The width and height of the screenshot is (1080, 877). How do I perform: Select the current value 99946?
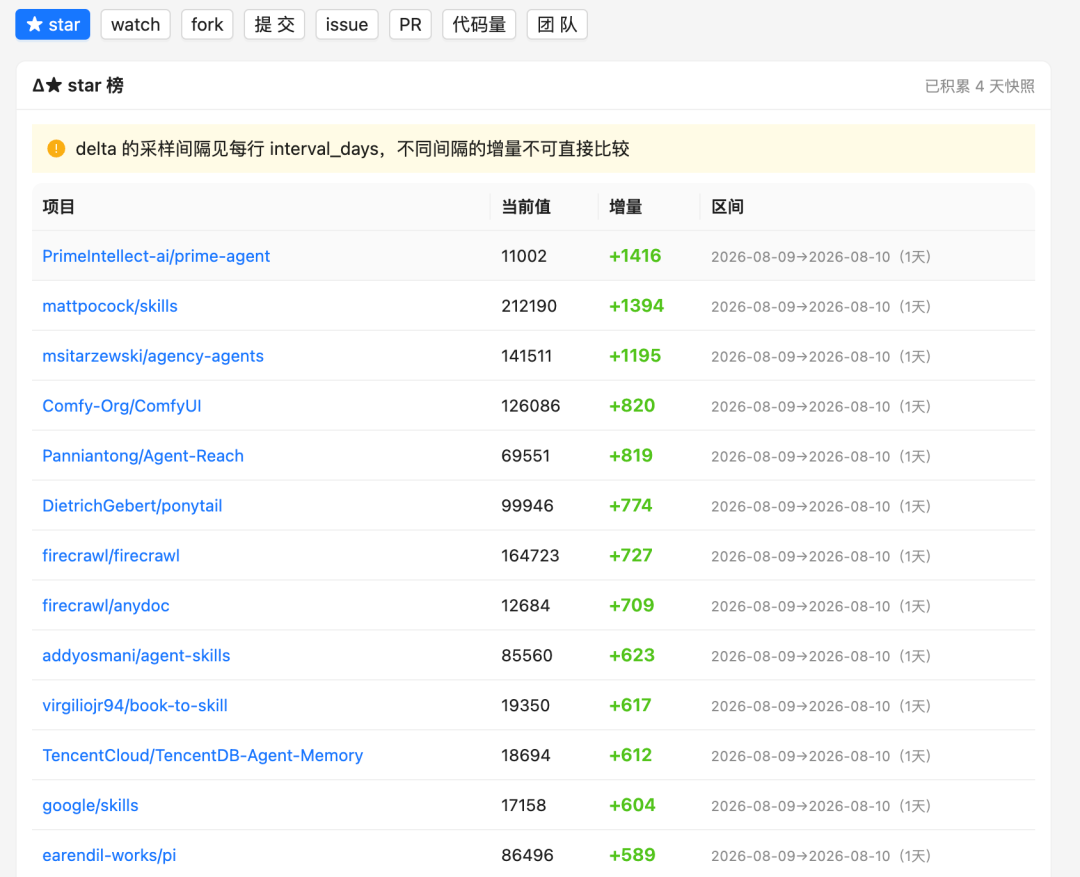click(x=528, y=506)
